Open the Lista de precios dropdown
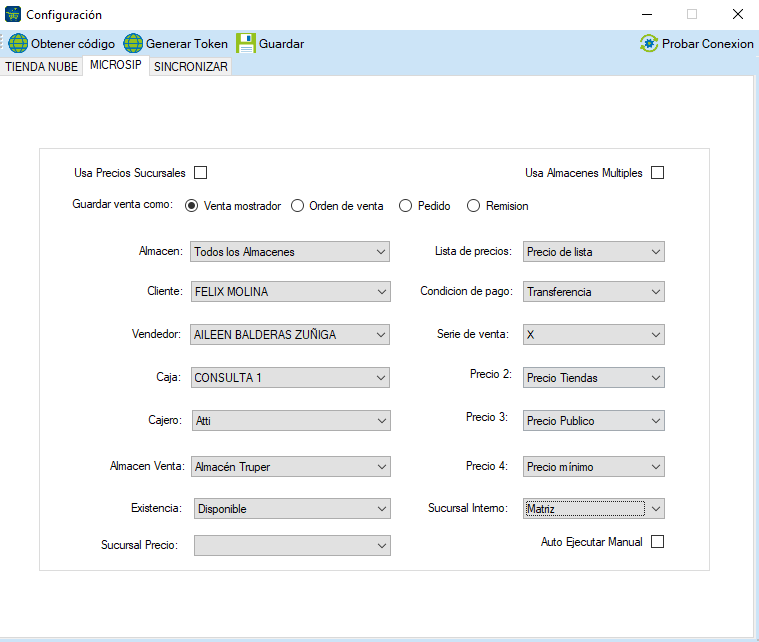The height and width of the screenshot is (642, 759). tap(593, 252)
